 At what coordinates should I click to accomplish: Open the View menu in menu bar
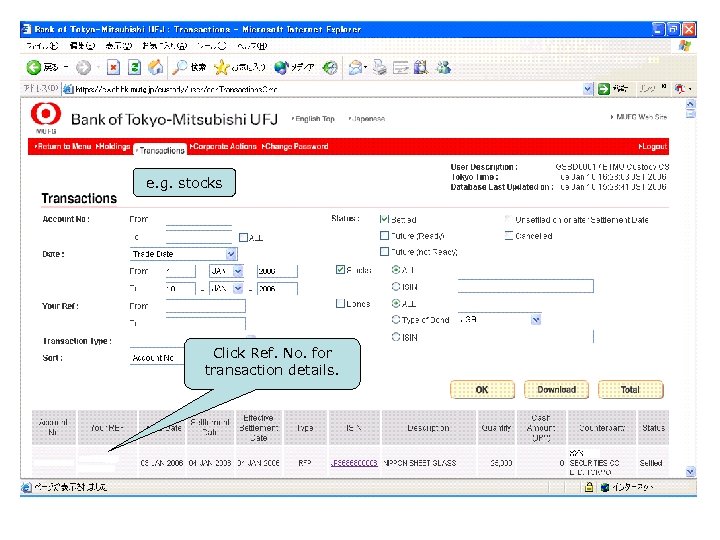click(x=118, y=45)
